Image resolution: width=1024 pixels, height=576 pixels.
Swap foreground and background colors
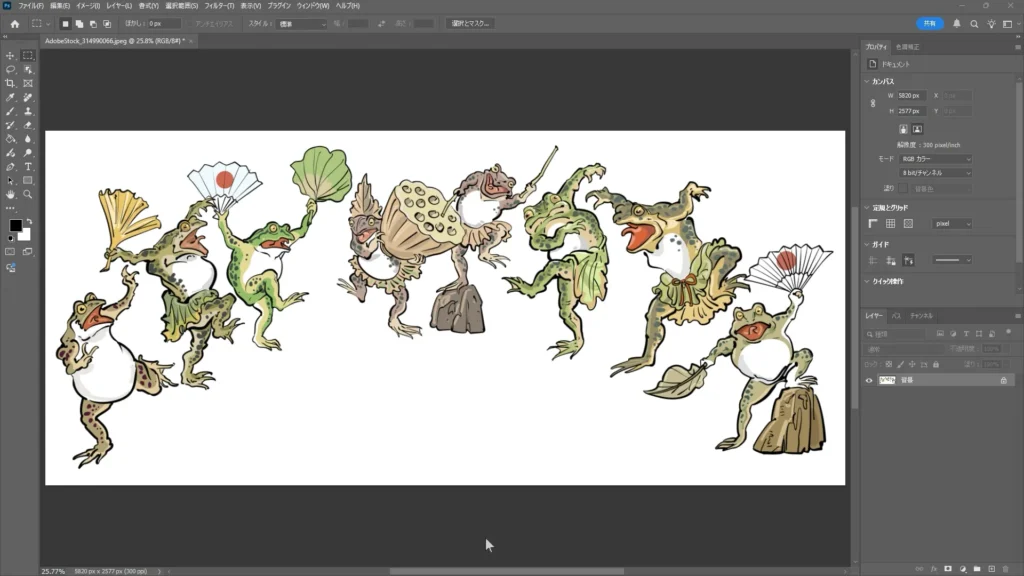pyautogui.click(x=29, y=221)
